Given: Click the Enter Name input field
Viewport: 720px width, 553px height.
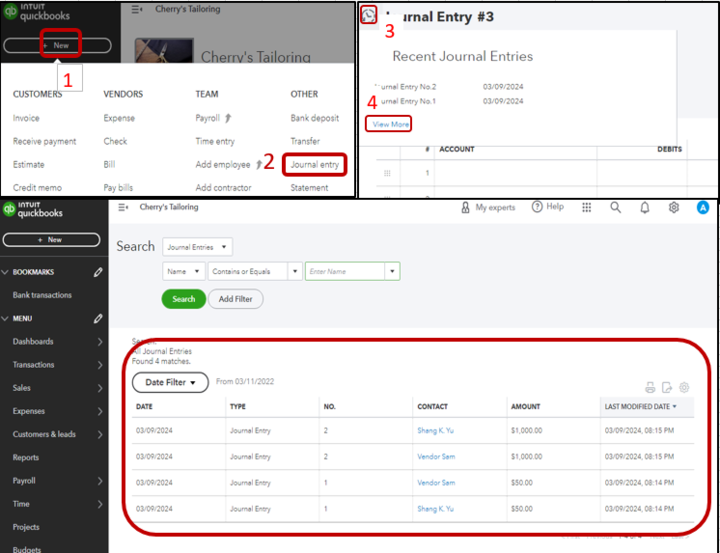Looking at the screenshot, I should 345,271.
